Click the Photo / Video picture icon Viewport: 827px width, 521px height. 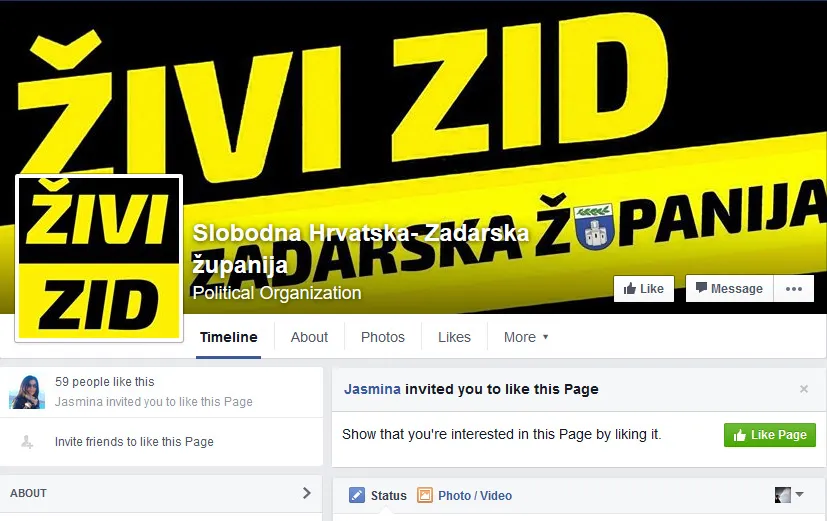[425, 495]
